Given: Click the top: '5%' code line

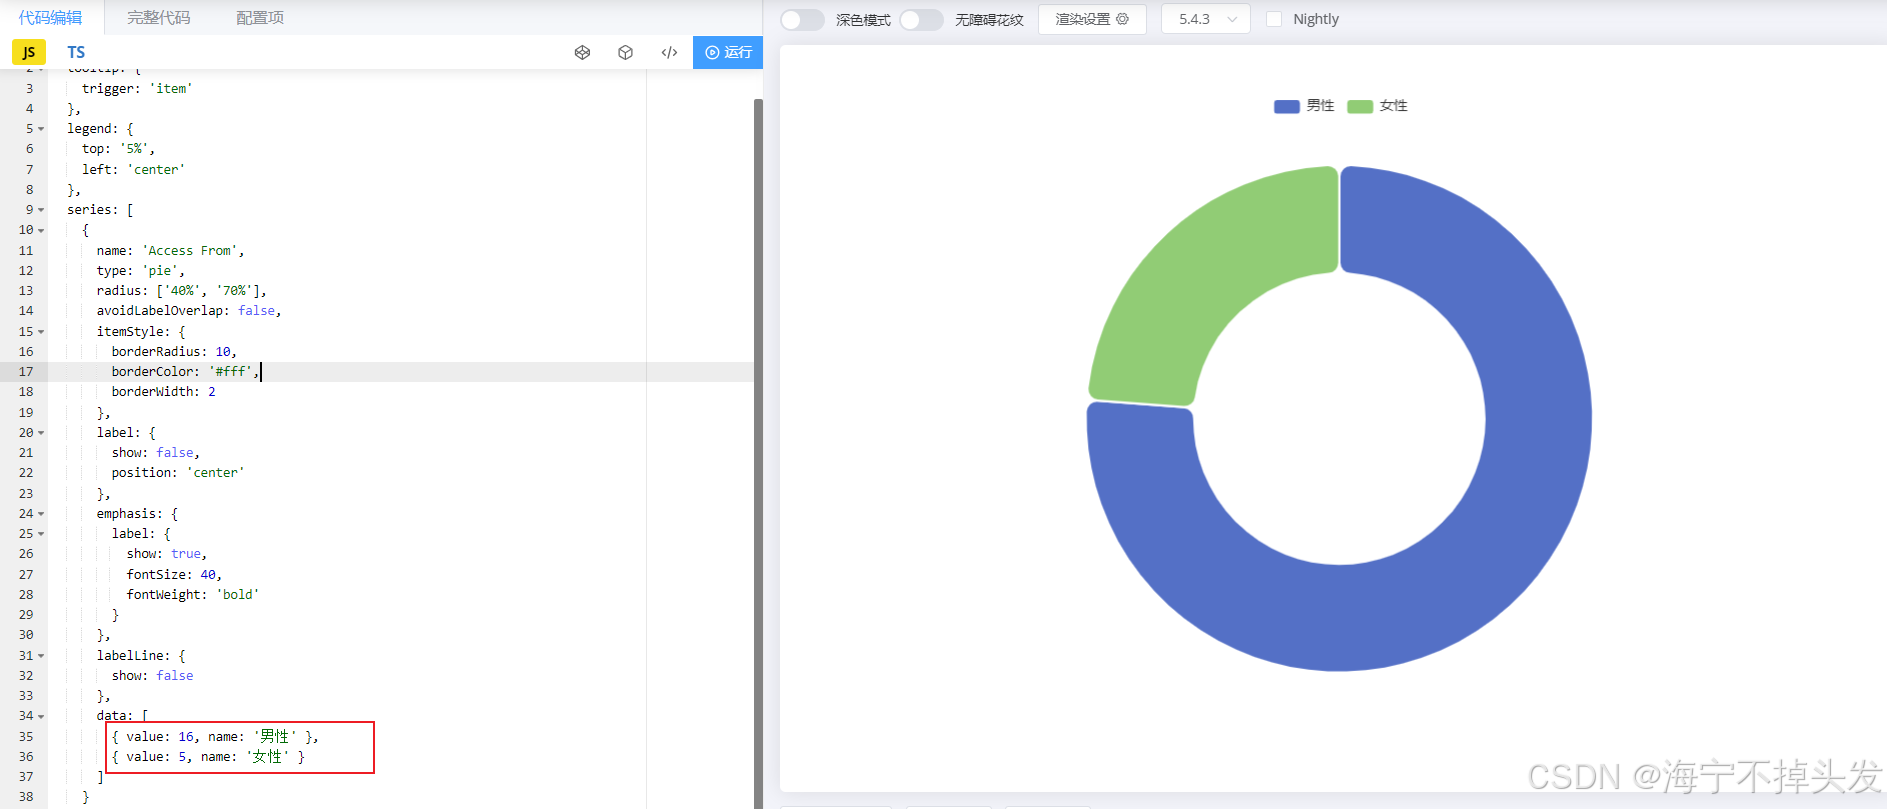Looking at the screenshot, I should (x=118, y=149).
